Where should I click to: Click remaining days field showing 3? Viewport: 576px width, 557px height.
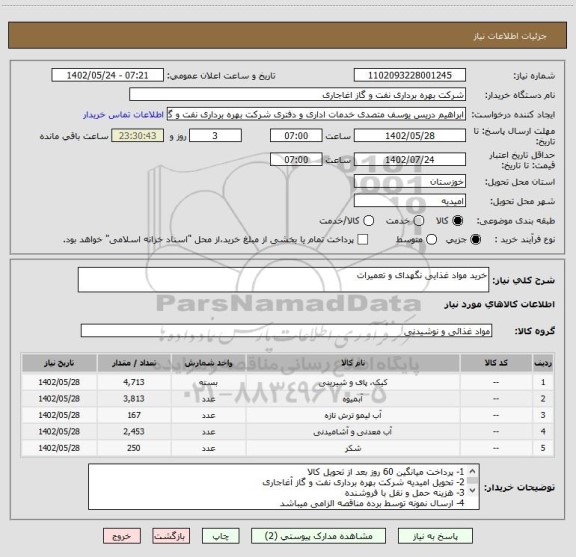click(215, 136)
